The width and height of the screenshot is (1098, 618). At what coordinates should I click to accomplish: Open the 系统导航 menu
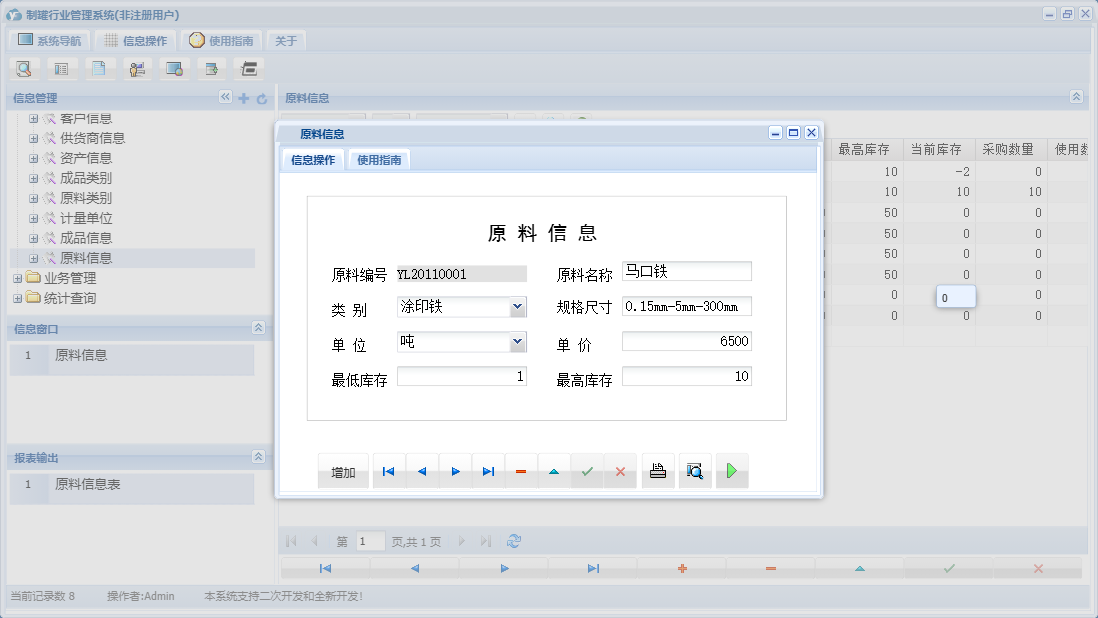(x=50, y=41)
